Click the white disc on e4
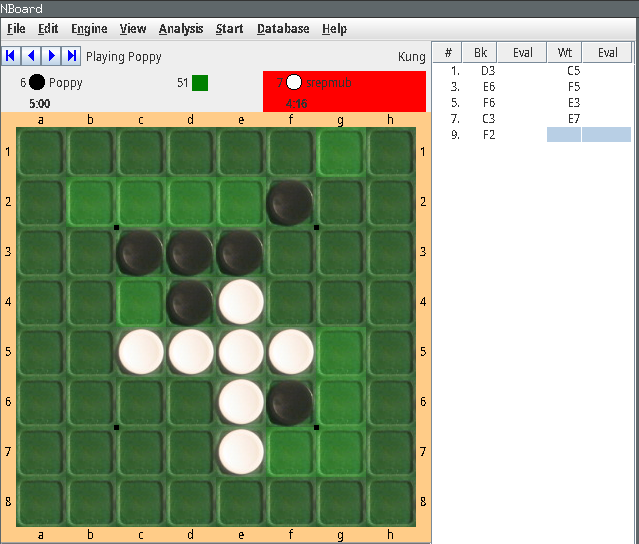The width and height of the screenshot is (639, 544). pos(241,302)
